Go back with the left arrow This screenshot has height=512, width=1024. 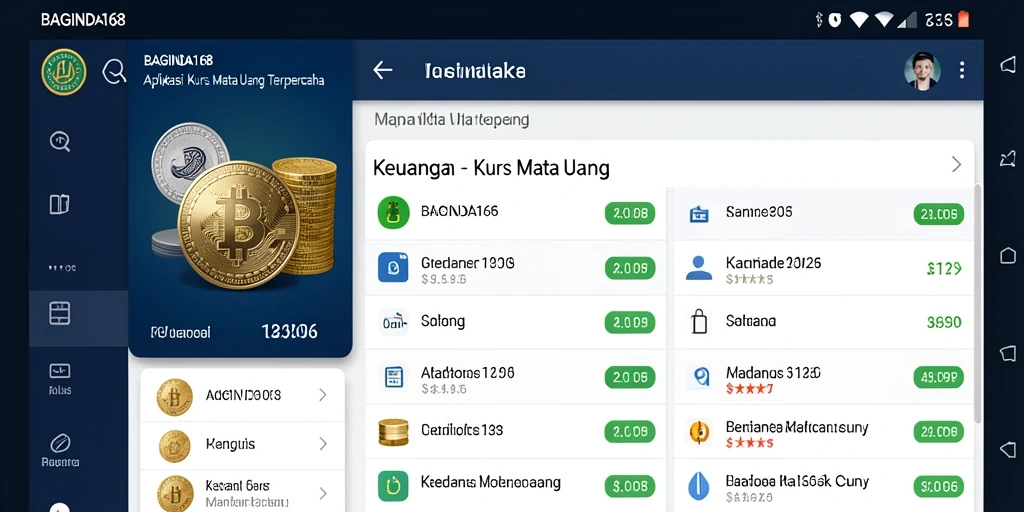click(383, 71)
